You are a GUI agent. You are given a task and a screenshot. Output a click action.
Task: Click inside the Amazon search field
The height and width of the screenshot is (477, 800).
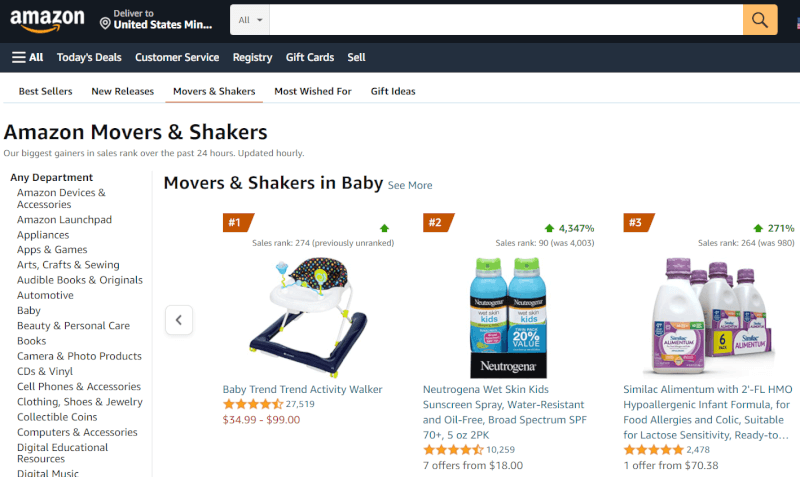click(505, 20)
